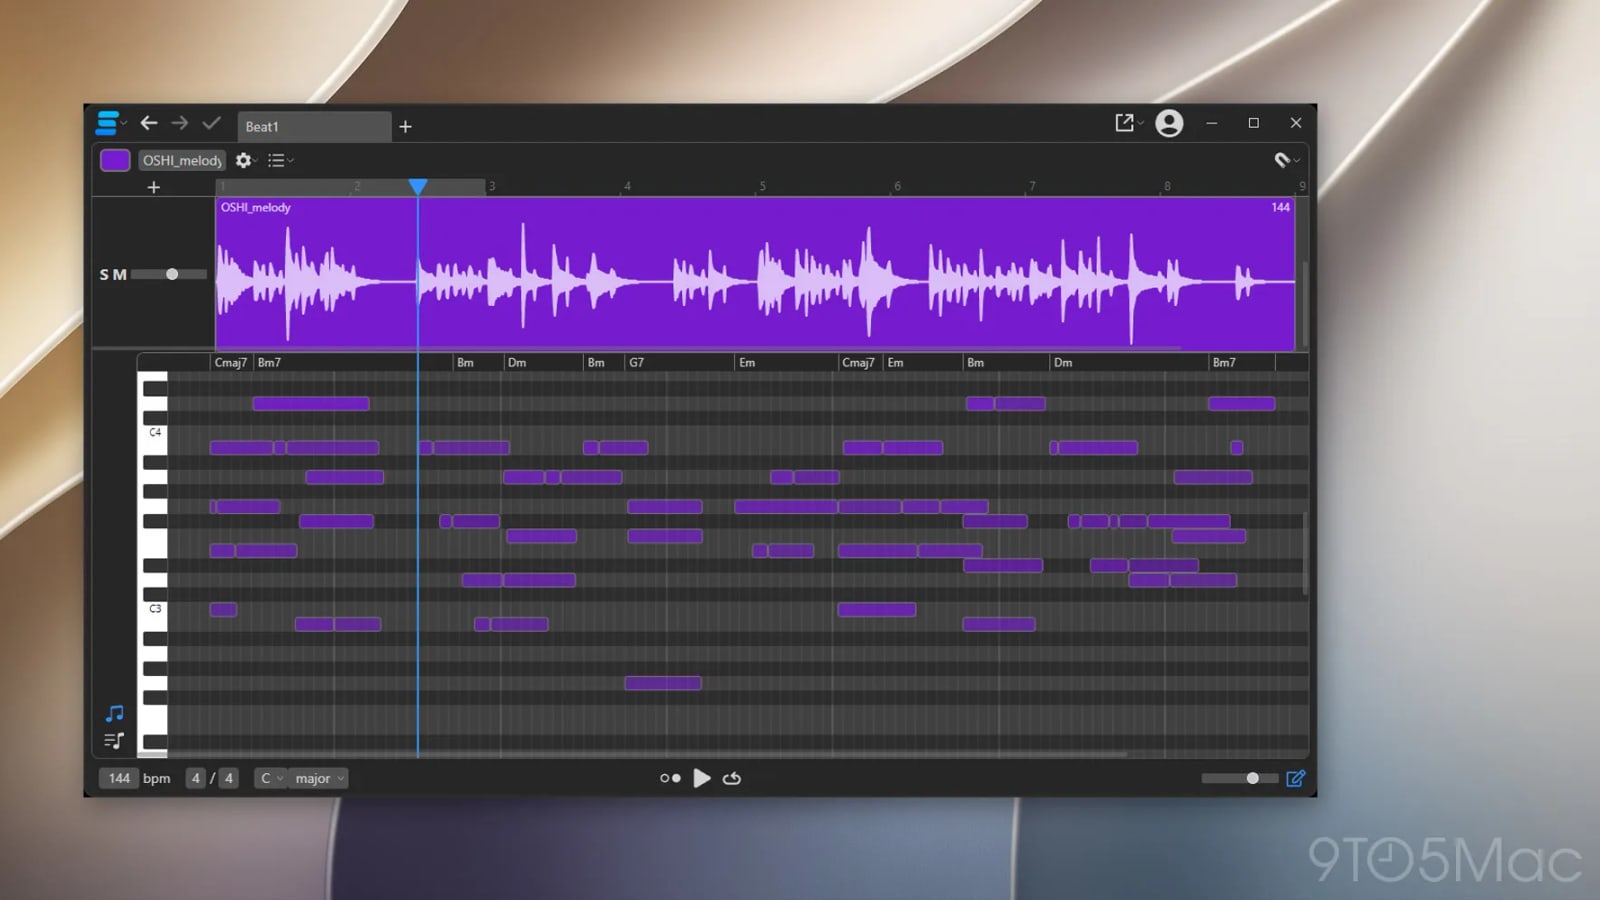Adjust the zoom slider at bottom right
Screen dimensions: 1600x900
1252,778
